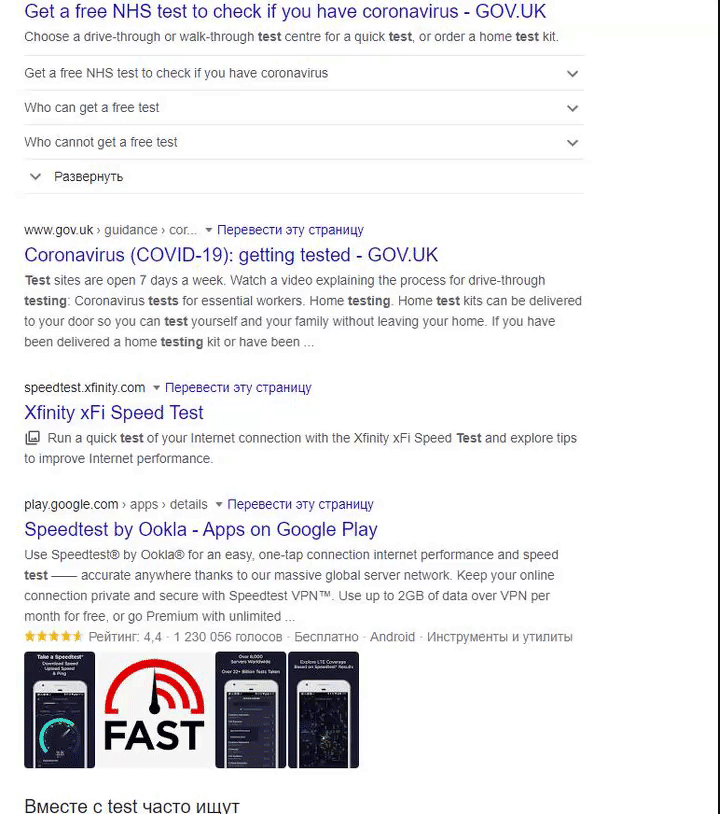Expand 'Who can get a free test' chevron

pyautogui.click(x=572, y=108)
